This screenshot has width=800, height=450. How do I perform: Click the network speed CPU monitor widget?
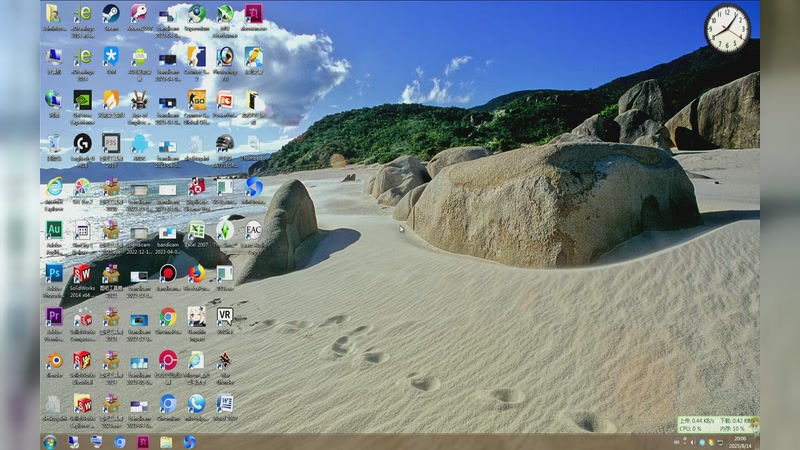[x=716, y=424]
